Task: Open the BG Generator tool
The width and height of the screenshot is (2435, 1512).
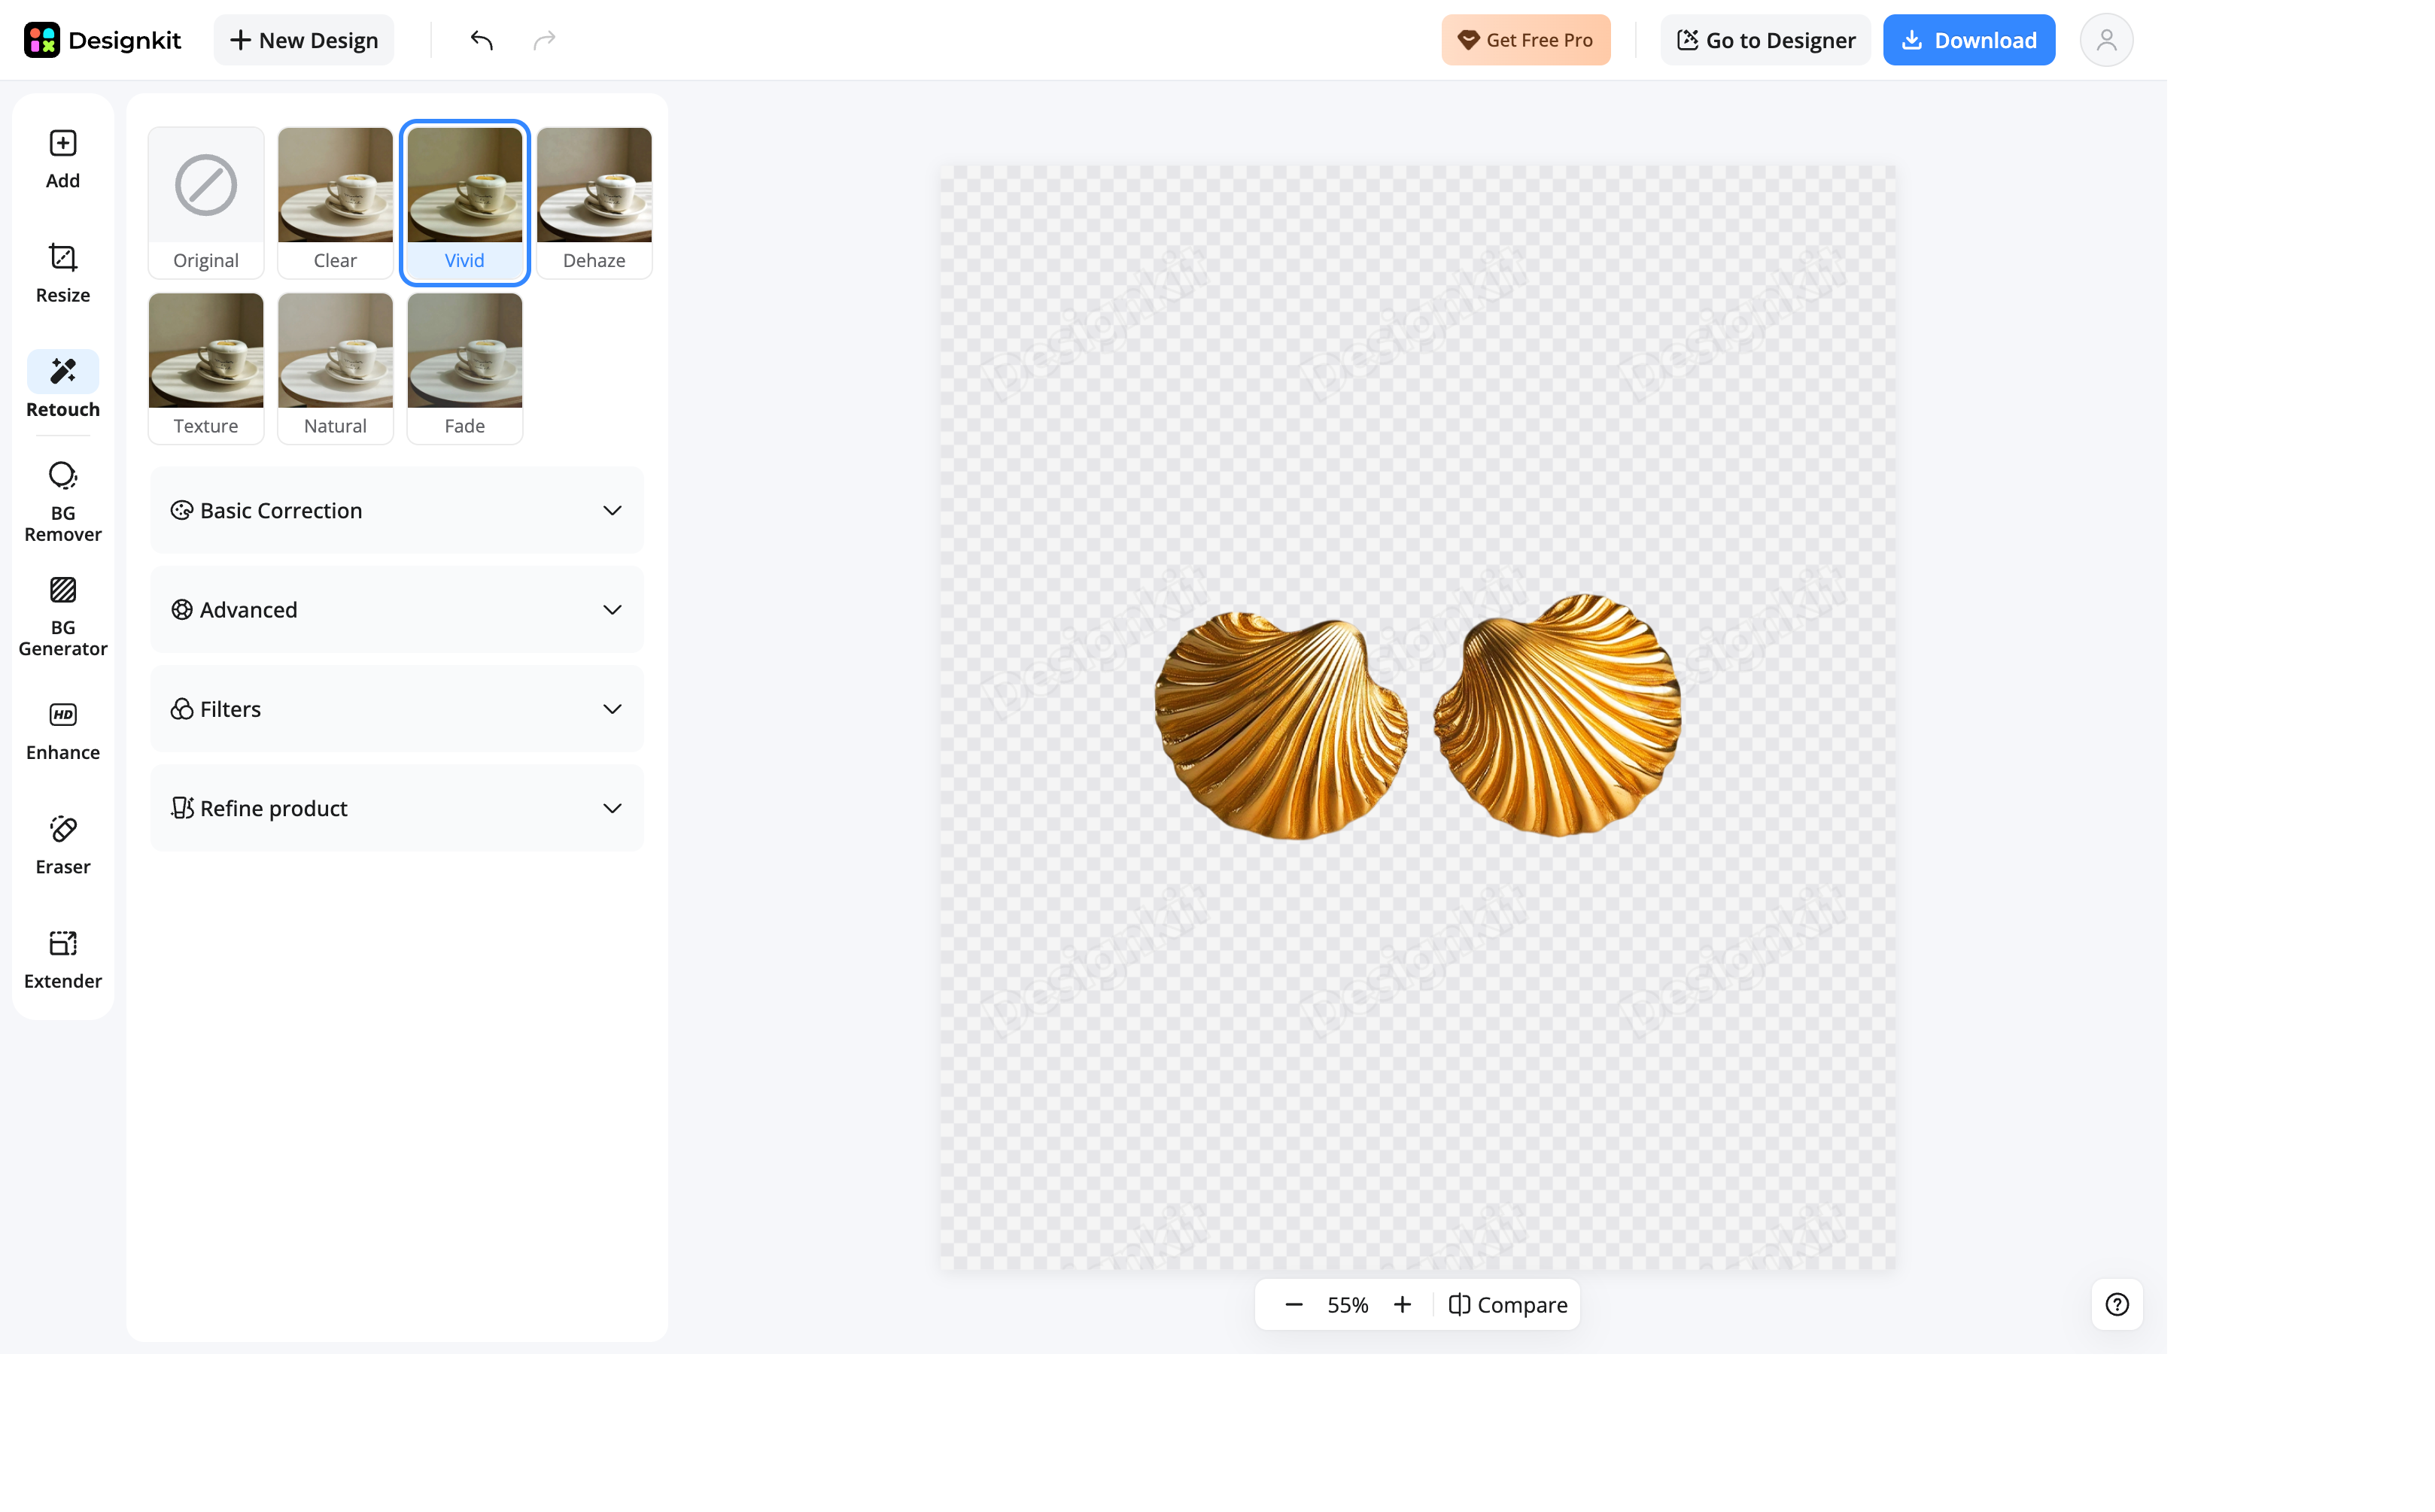Action: point(63,616)
